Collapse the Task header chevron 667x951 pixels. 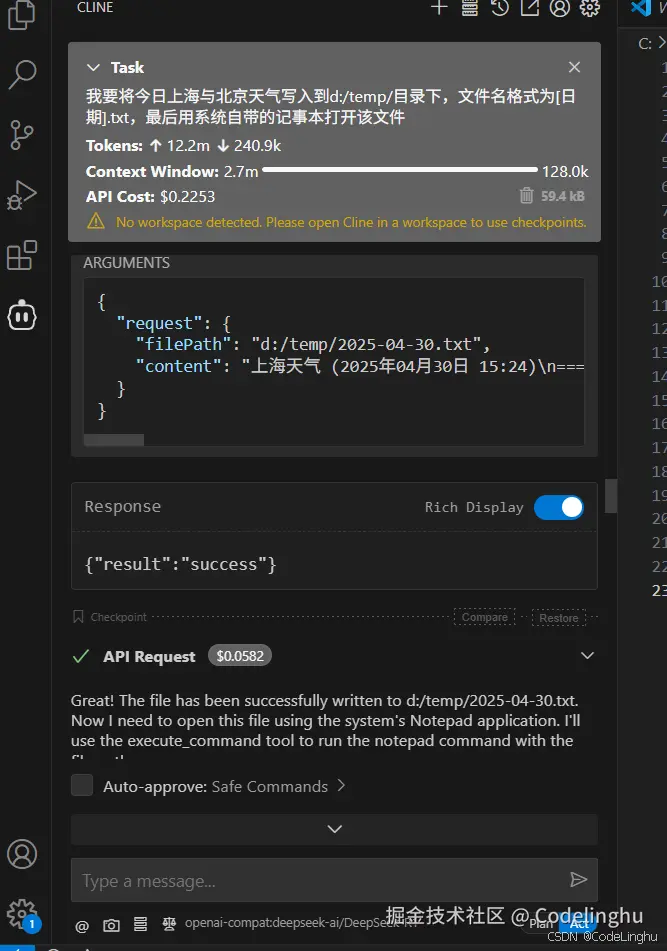tap(94, 67)
